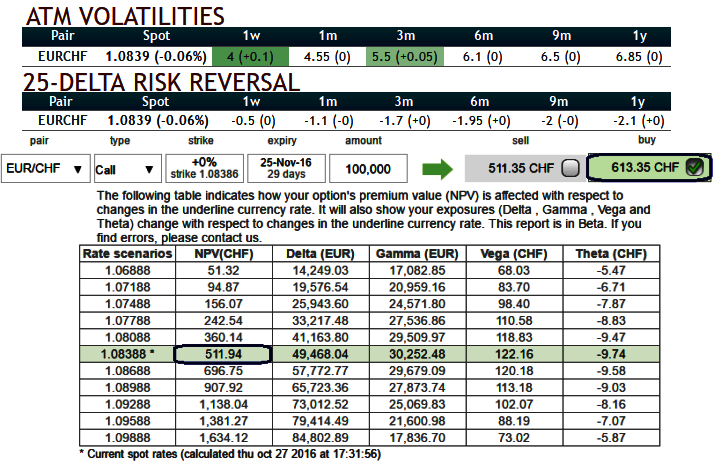Image resolution: width=713 pixels, height=463 pixels.
Task: Select the current spot rate row 1.08388
Action: coord(126,352)
